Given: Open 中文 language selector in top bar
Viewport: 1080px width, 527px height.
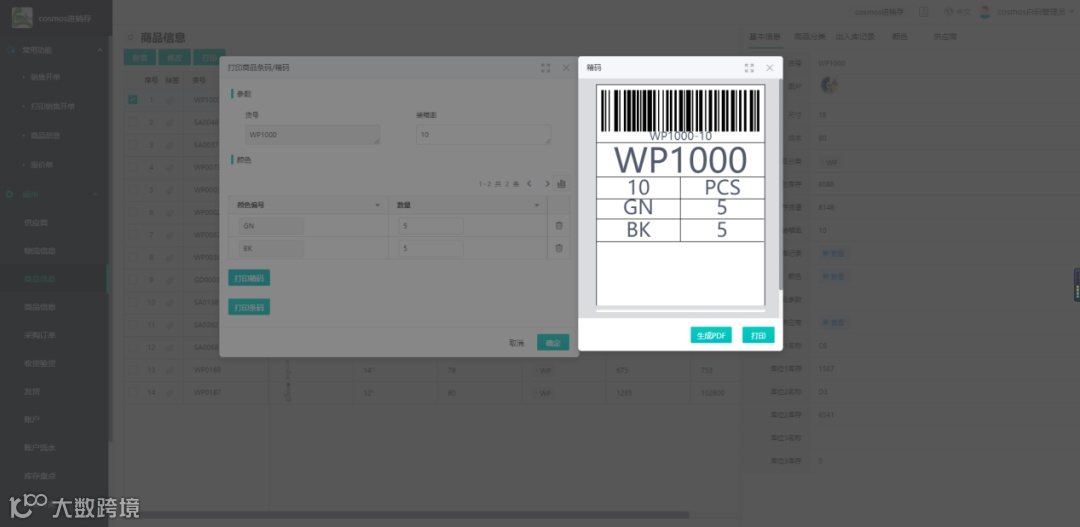Looking at the screenshot, I should pos(957,12).
